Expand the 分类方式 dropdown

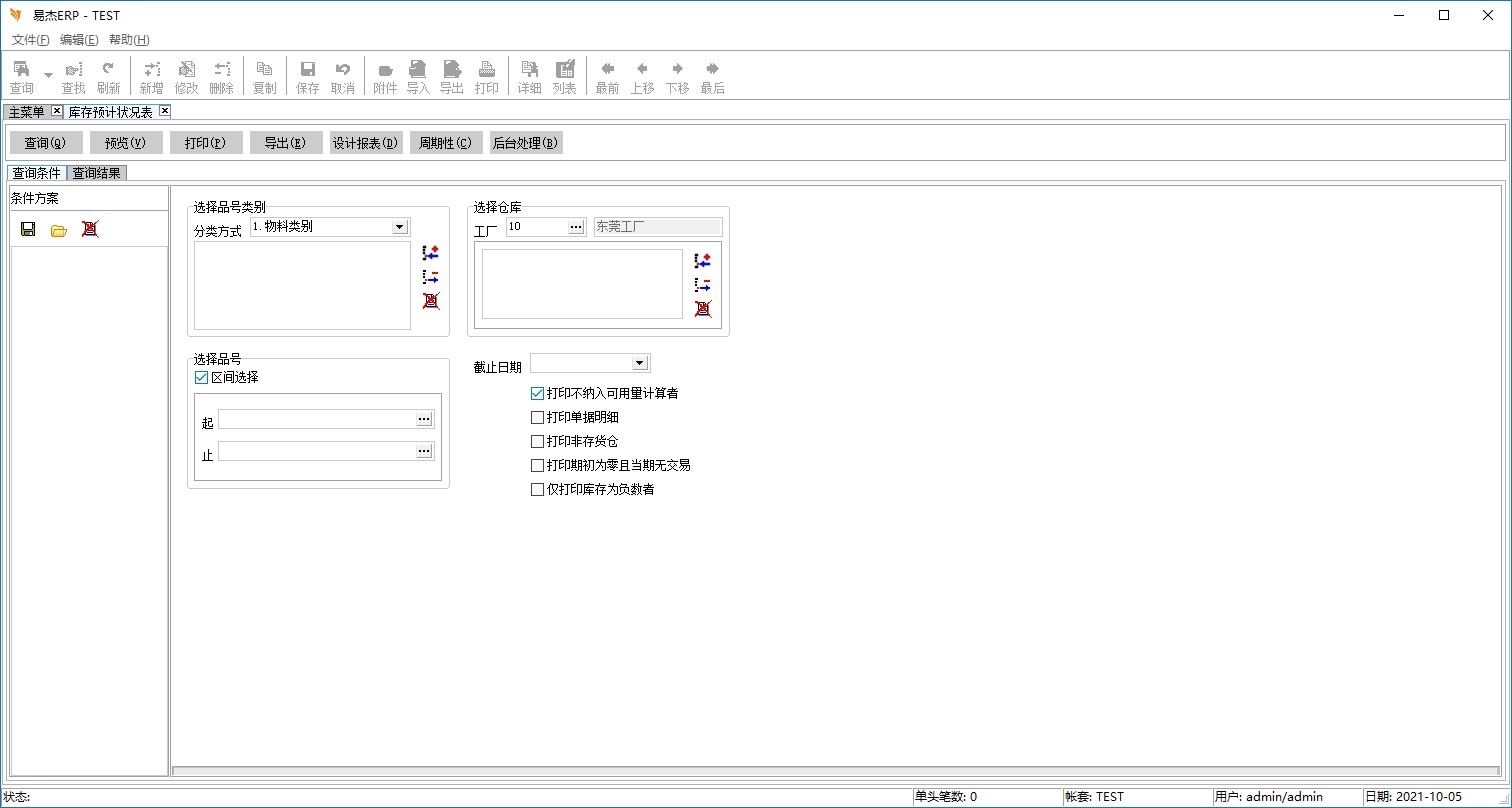[400, 227]
